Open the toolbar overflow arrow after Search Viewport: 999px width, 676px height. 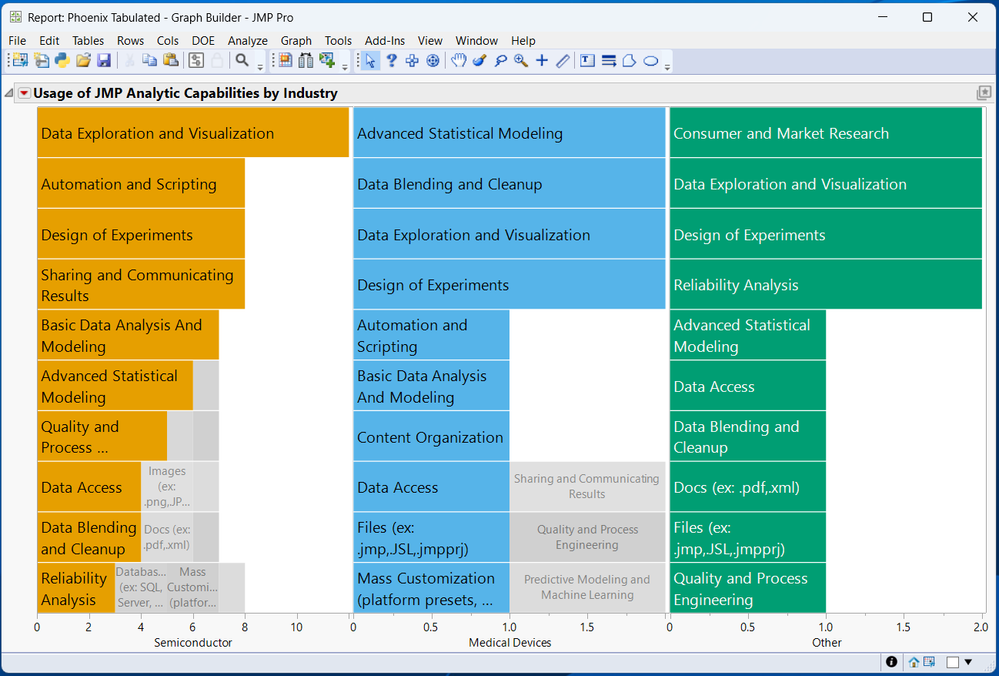click(260, 66)
